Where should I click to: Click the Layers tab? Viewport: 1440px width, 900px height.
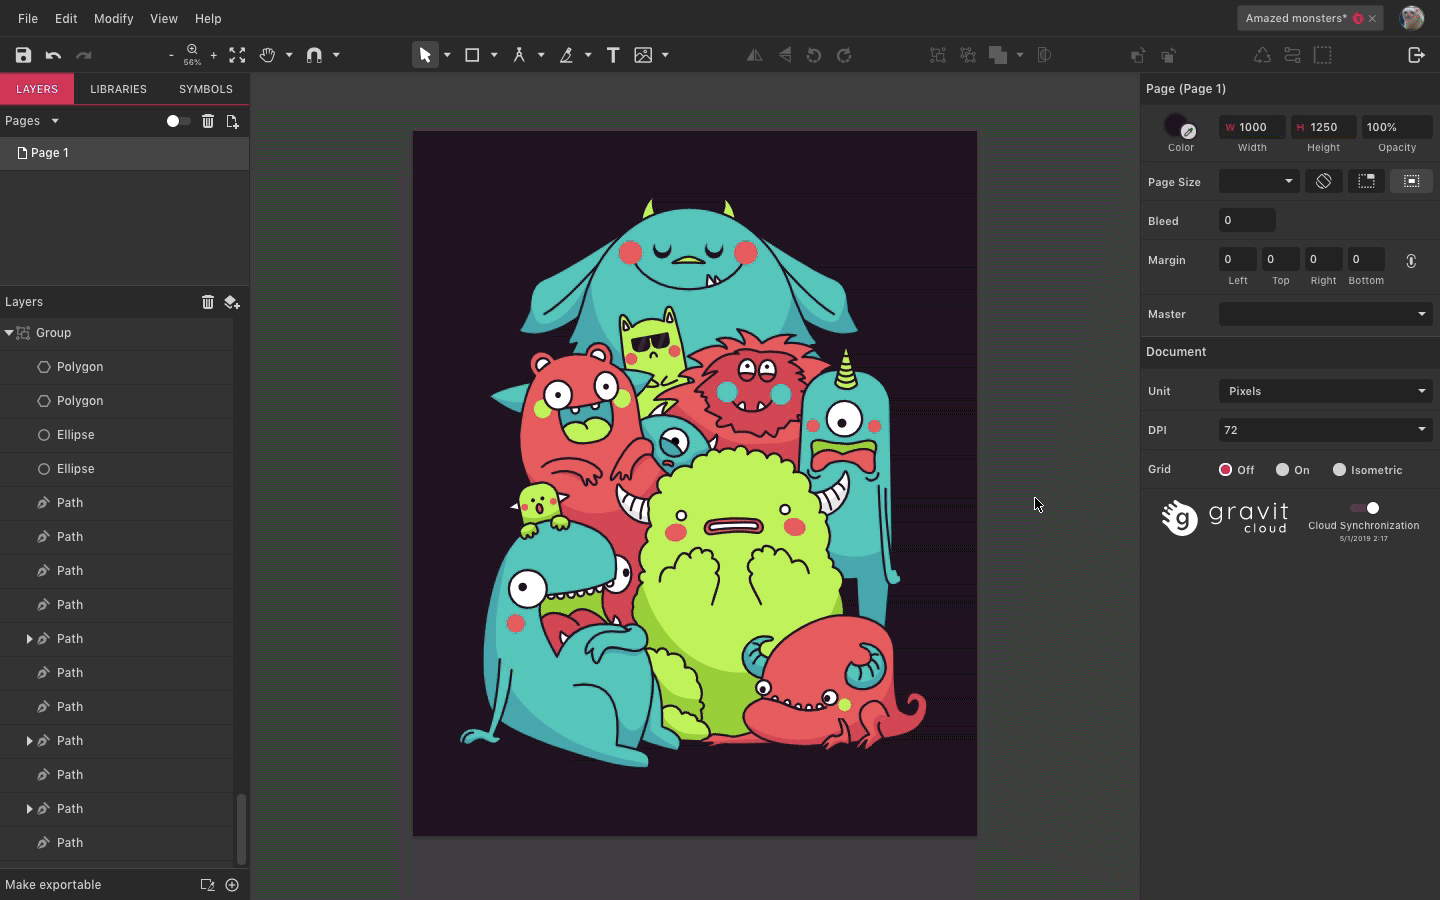pos(37,89)
